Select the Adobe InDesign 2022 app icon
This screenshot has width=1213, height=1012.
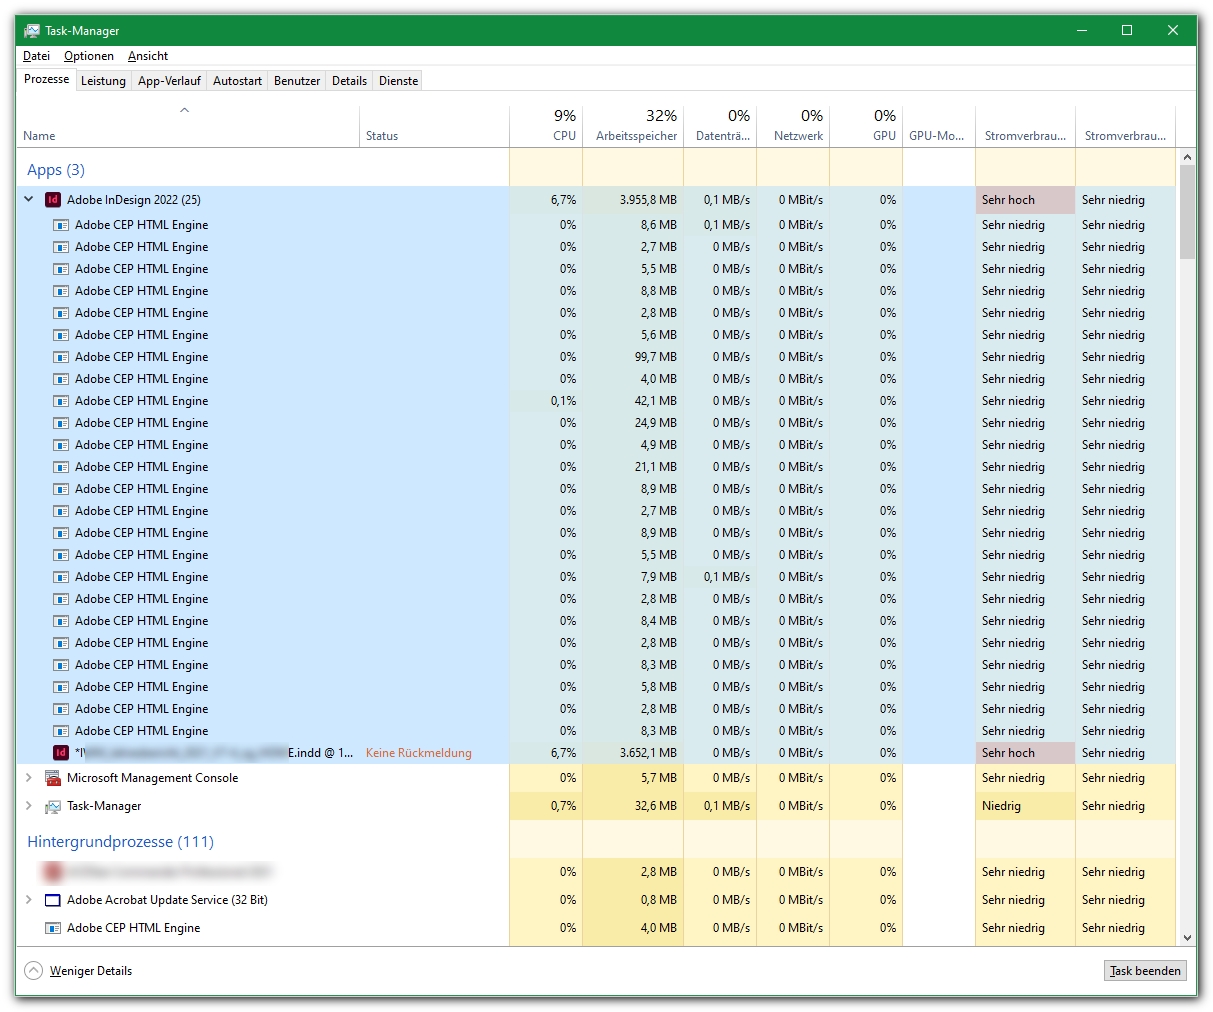point(53,200)
